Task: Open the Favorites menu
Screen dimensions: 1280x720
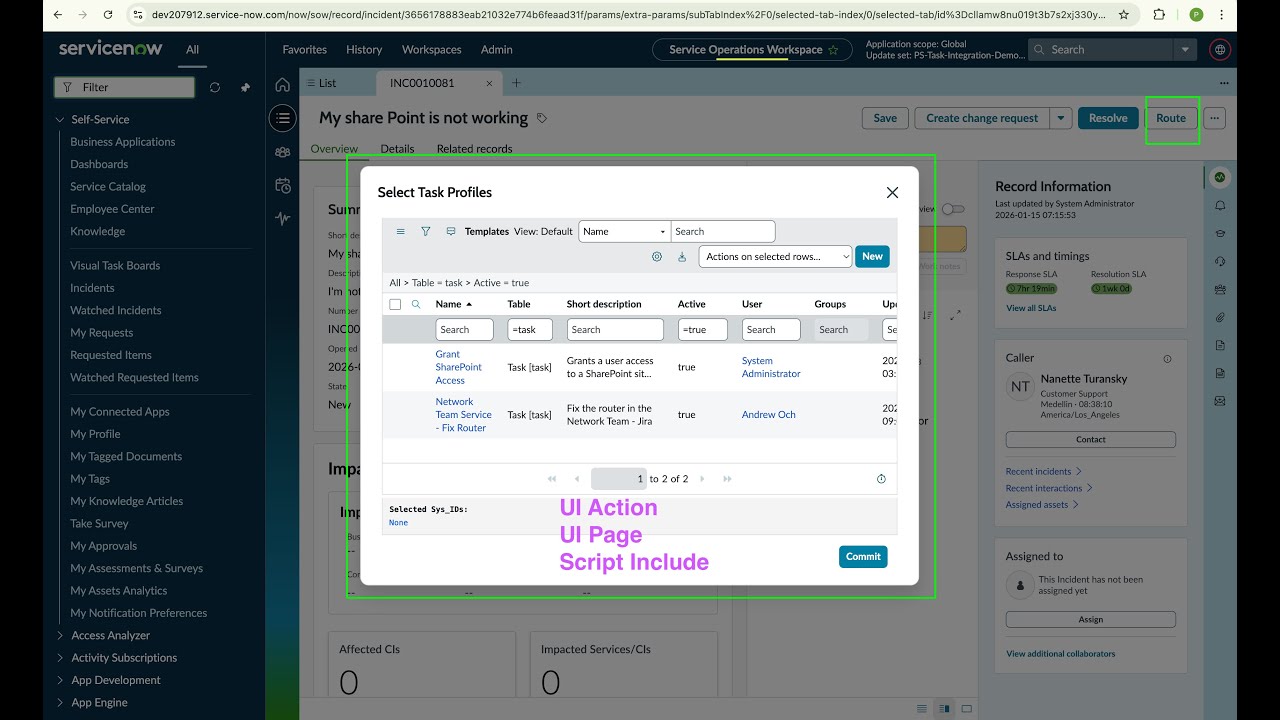Action: (304, 49)
